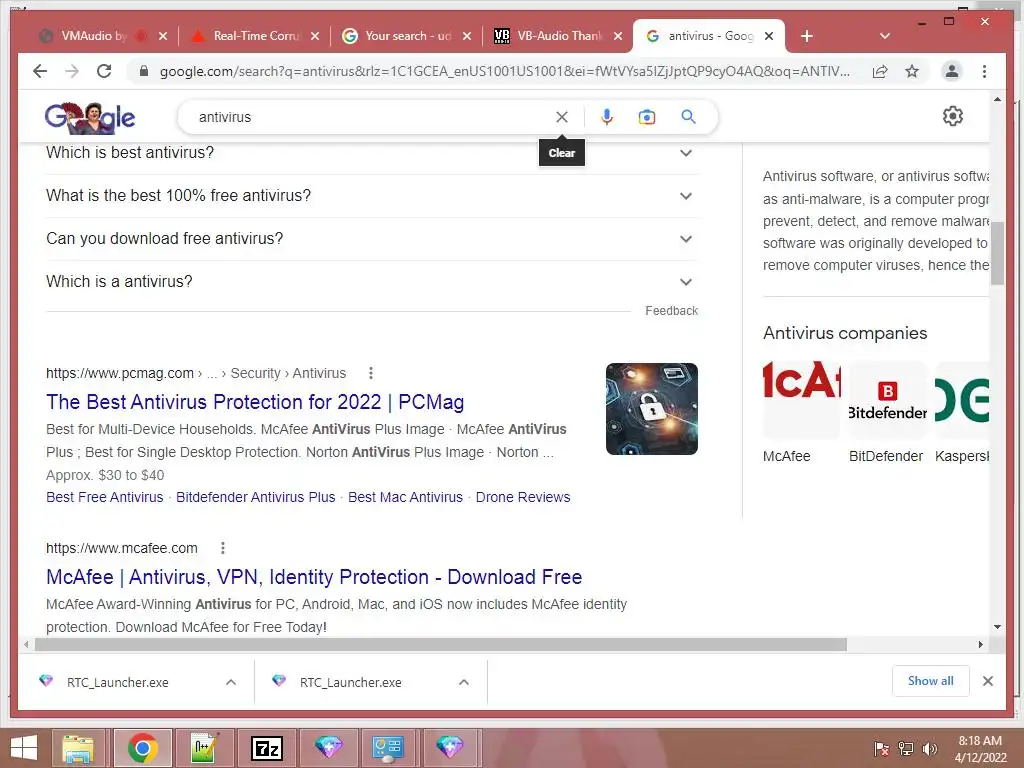Click the Drone Reviews sitelink
This screenshot has height=768, width=1024.
click(523, 497)
